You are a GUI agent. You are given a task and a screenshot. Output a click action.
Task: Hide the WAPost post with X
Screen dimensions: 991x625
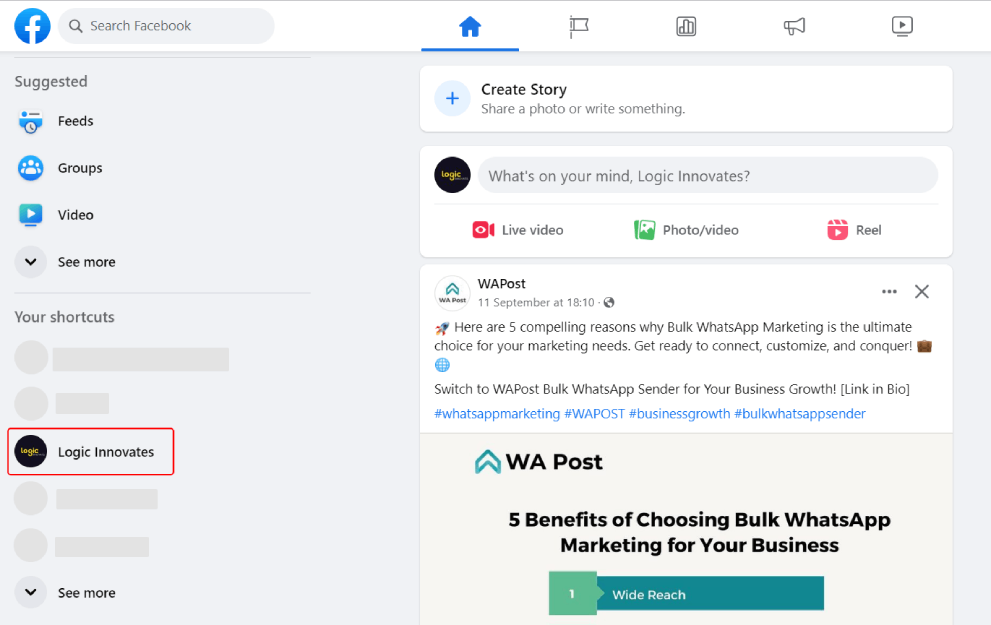click(922, 291)
